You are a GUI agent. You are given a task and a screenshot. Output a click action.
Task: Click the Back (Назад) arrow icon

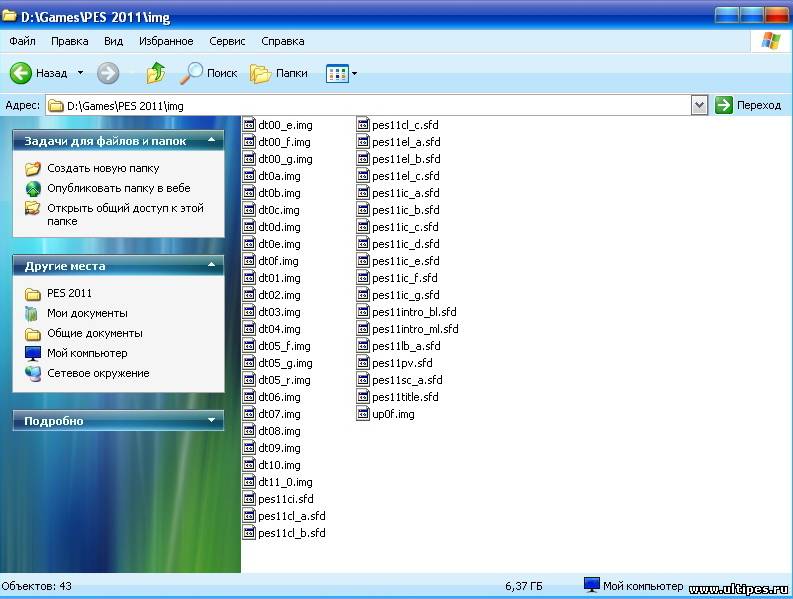coord(21,73)
